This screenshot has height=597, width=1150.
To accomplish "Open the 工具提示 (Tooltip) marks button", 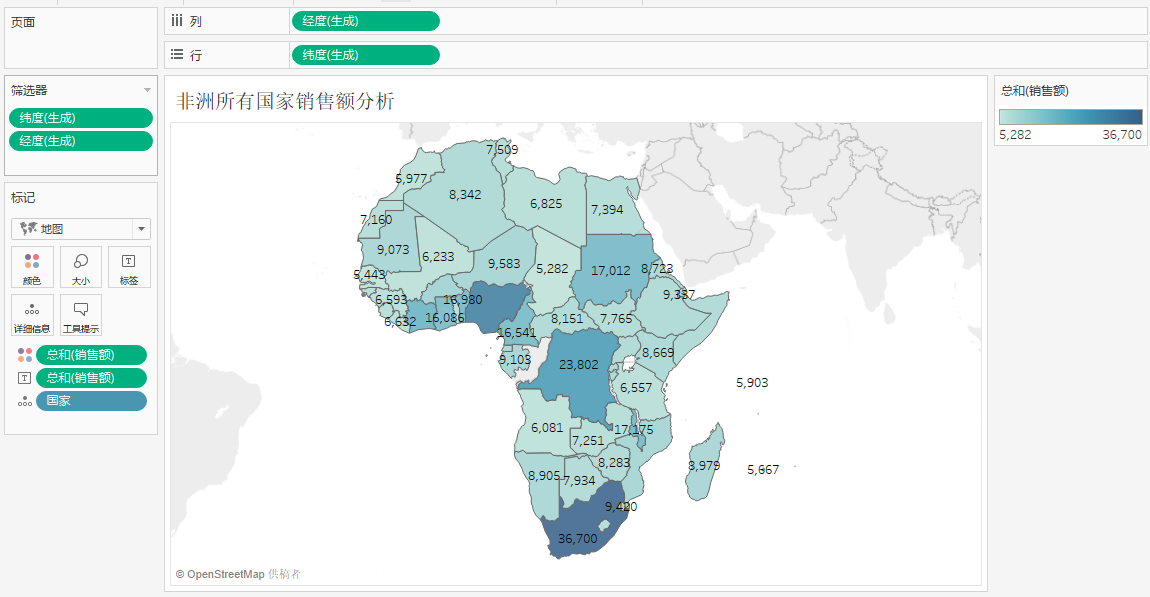I will (81, 315).
